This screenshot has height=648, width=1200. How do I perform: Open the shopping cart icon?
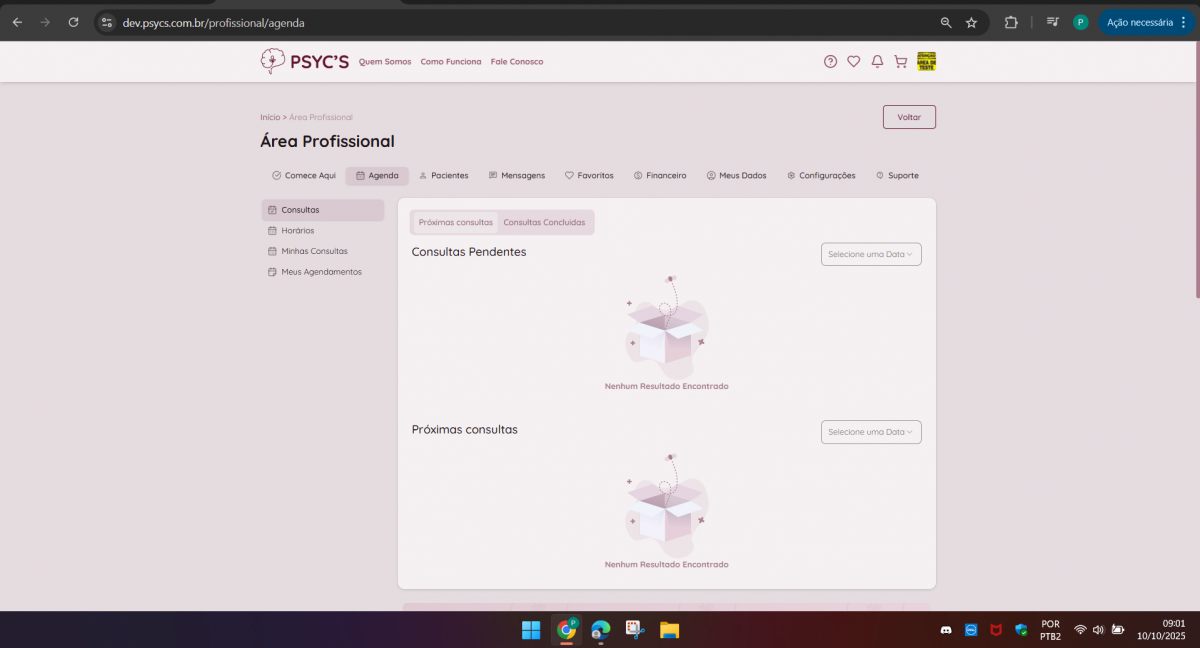coord(900,62)
